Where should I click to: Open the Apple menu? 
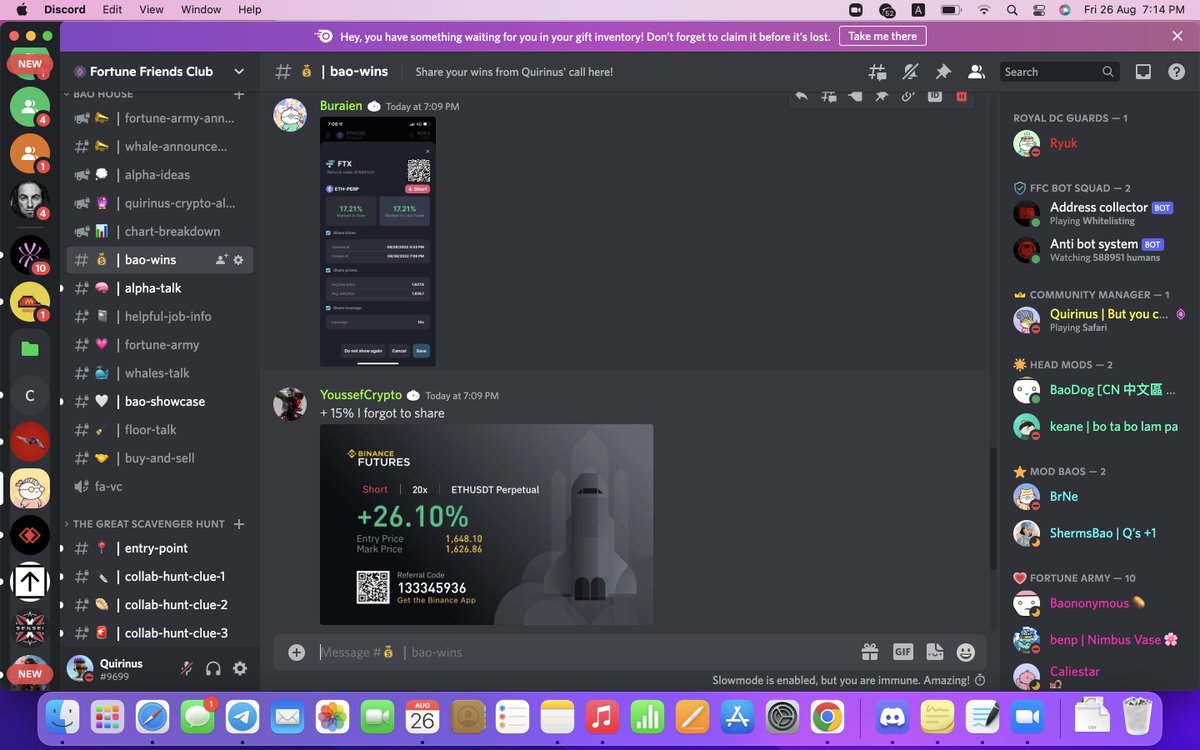click(21, 10)
